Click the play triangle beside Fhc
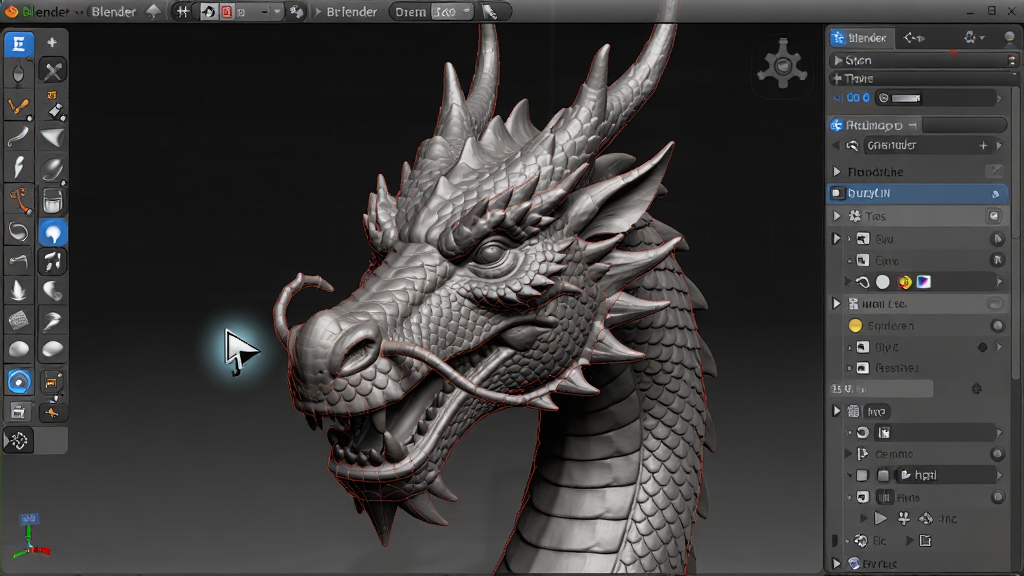 880,519
